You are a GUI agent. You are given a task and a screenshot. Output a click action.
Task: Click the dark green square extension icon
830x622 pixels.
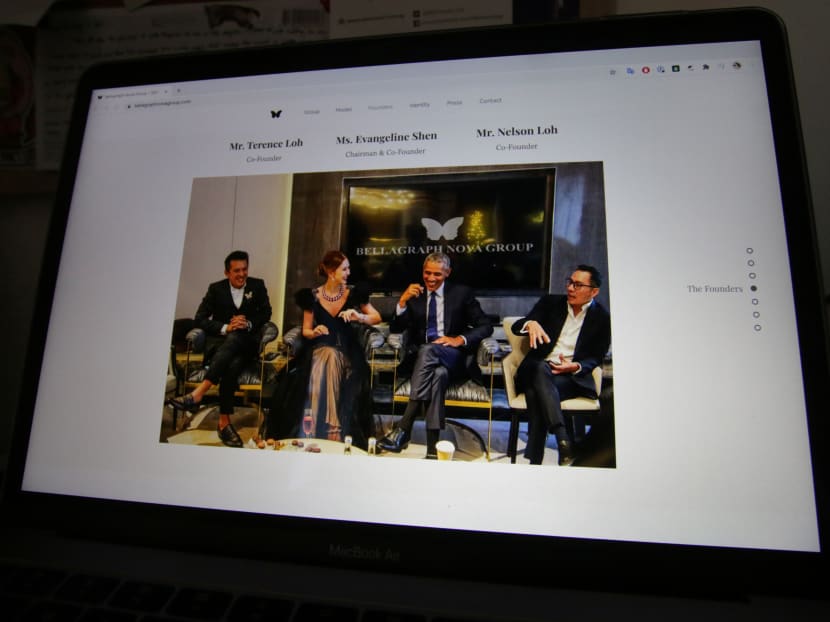[676, 68]
